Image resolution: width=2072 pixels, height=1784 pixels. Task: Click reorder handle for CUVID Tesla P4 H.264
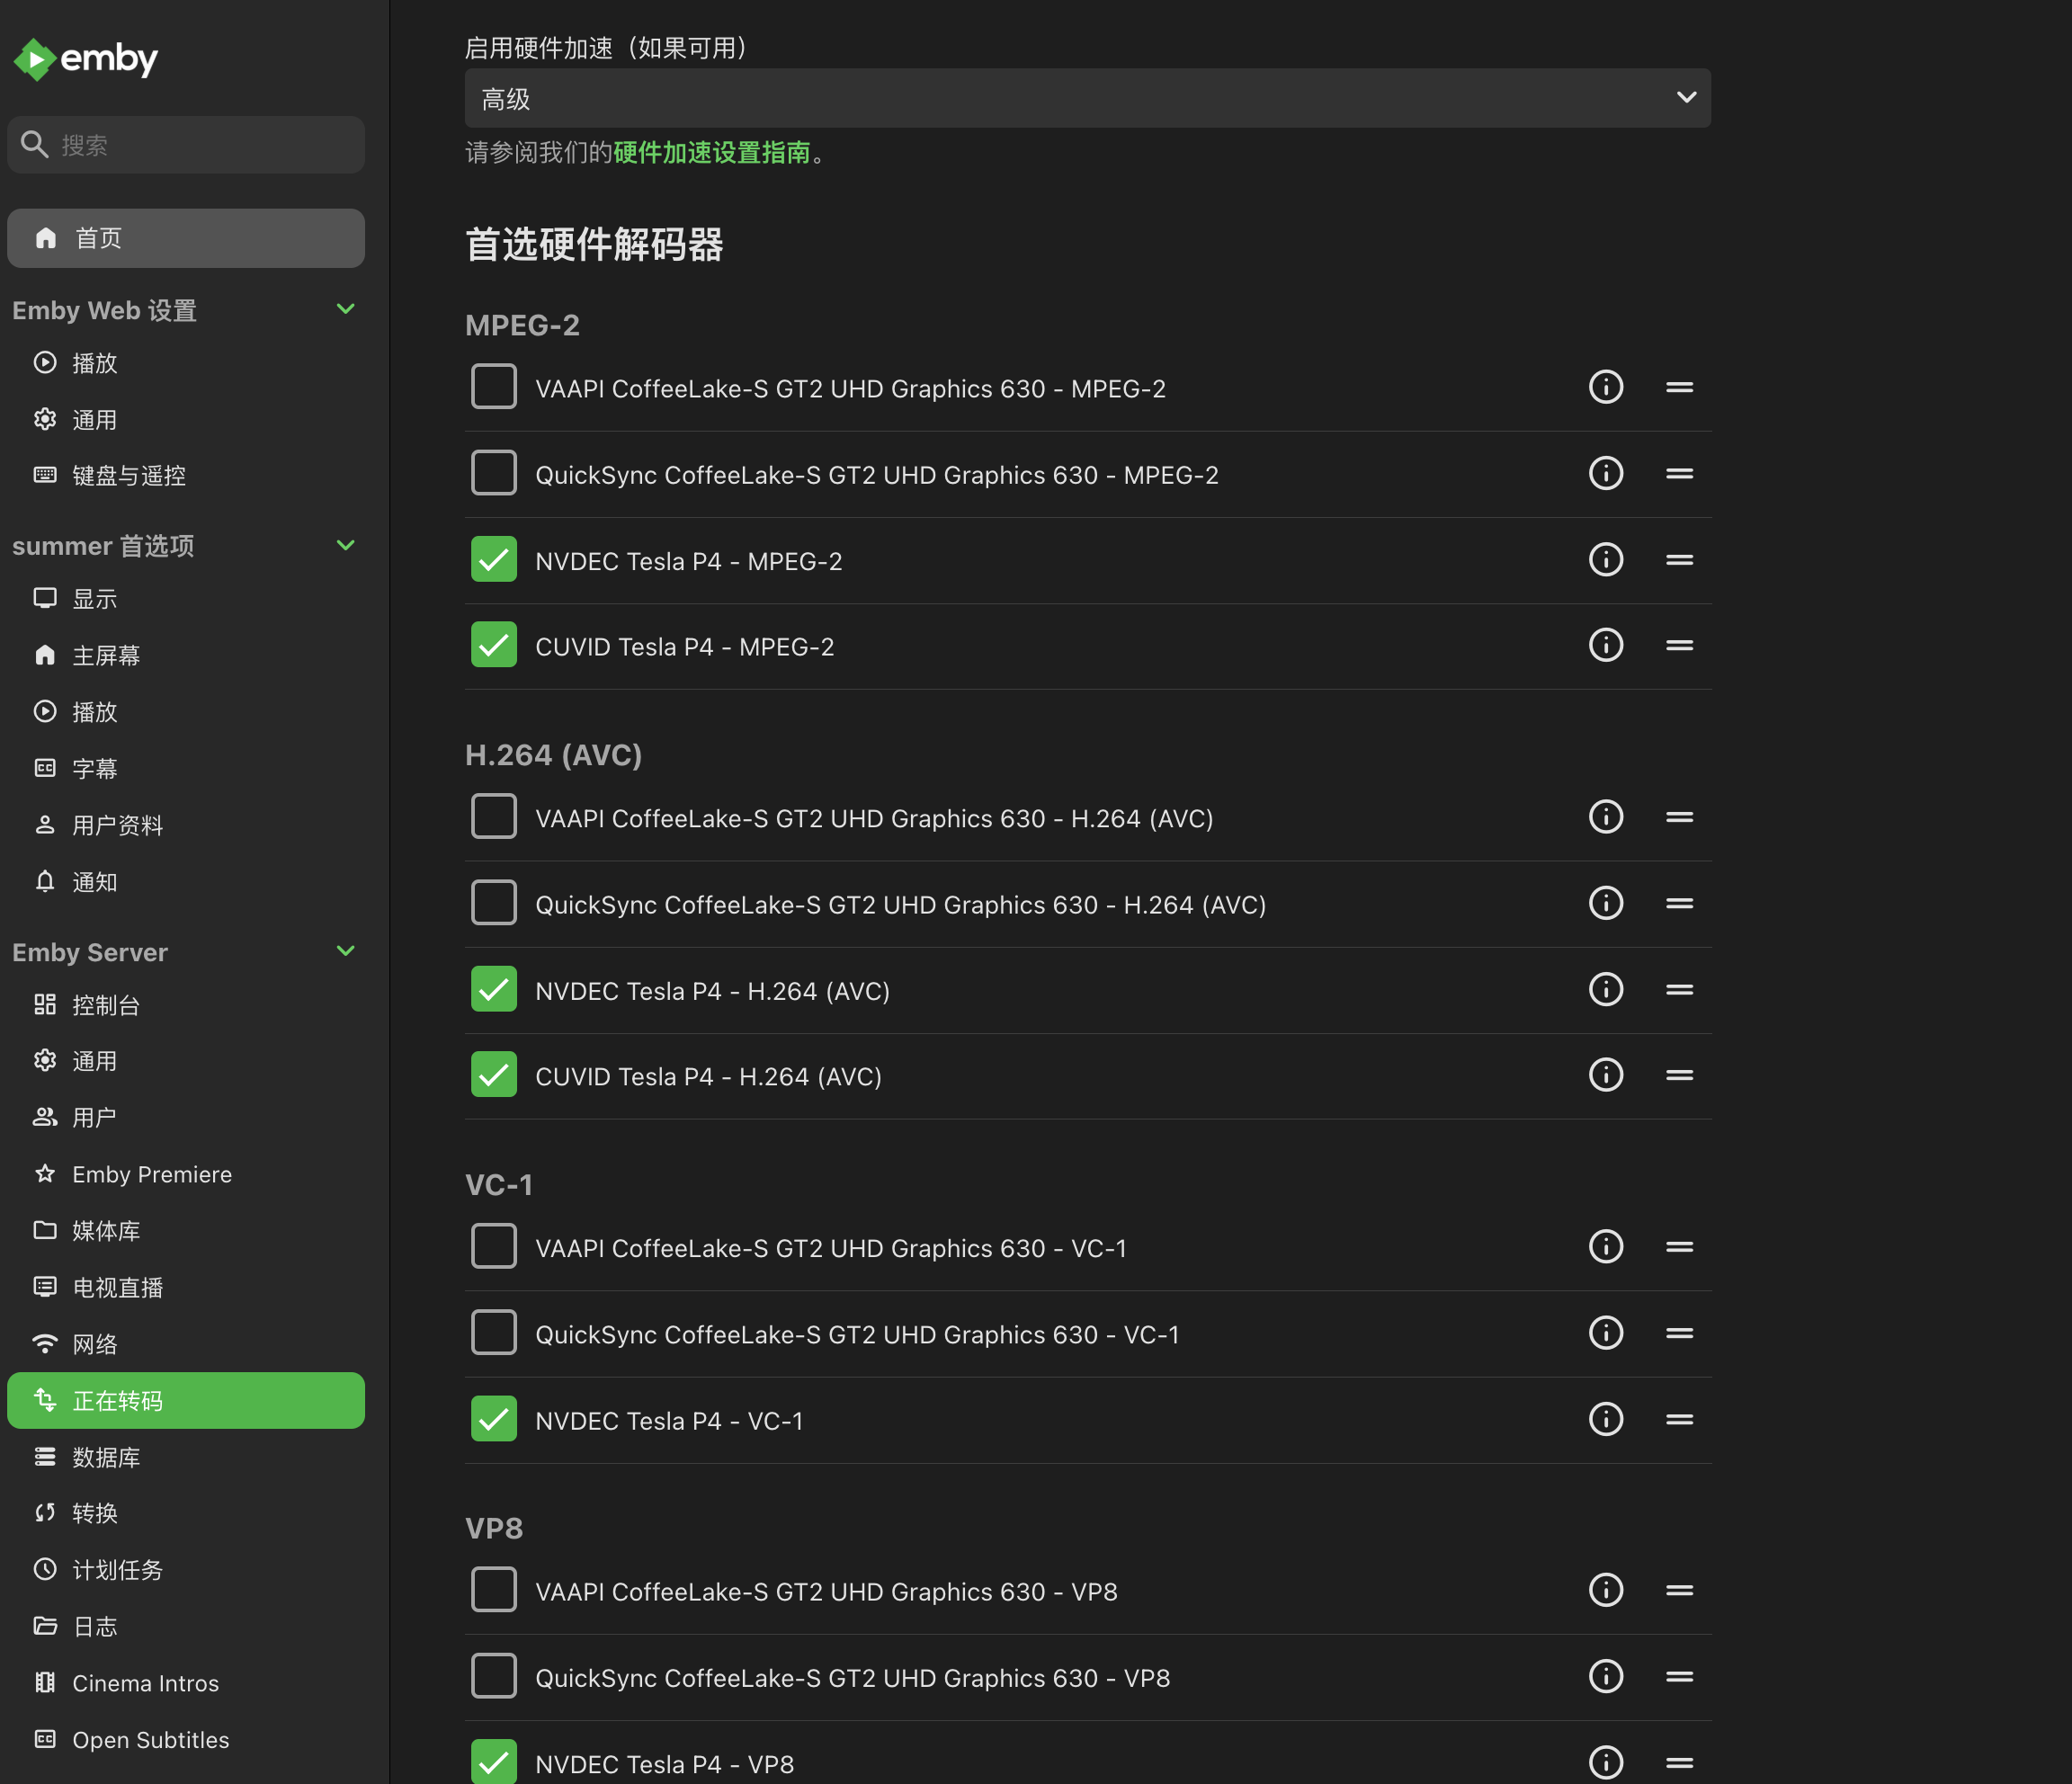[1679, 1075]
